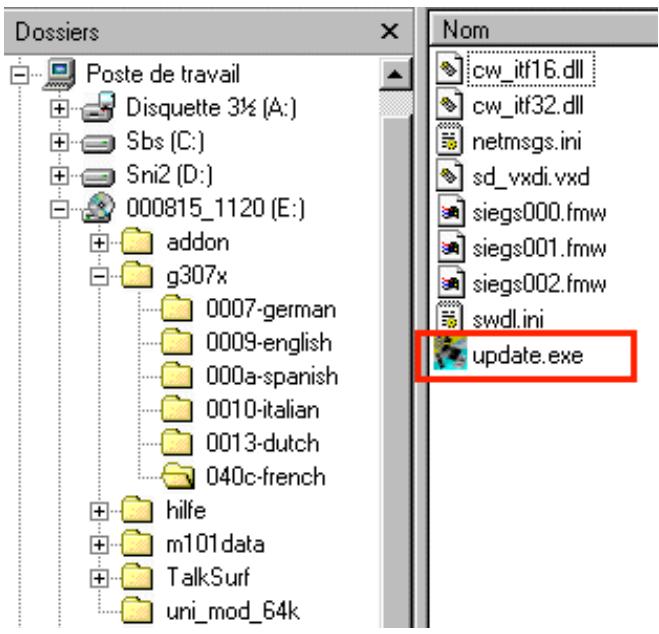Click the Sni2 (D:) hard drive icon
Viewport: 659px width, 634px height.
pos(98,176)
